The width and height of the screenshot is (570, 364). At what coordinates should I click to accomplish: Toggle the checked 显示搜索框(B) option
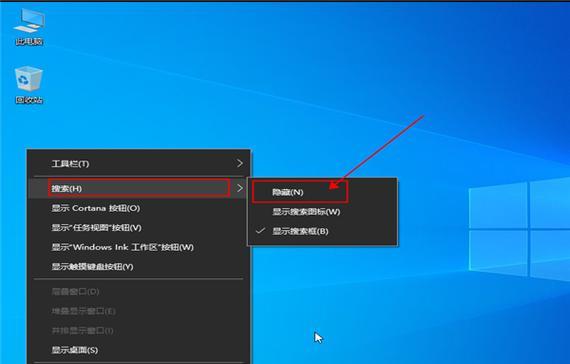322,231
